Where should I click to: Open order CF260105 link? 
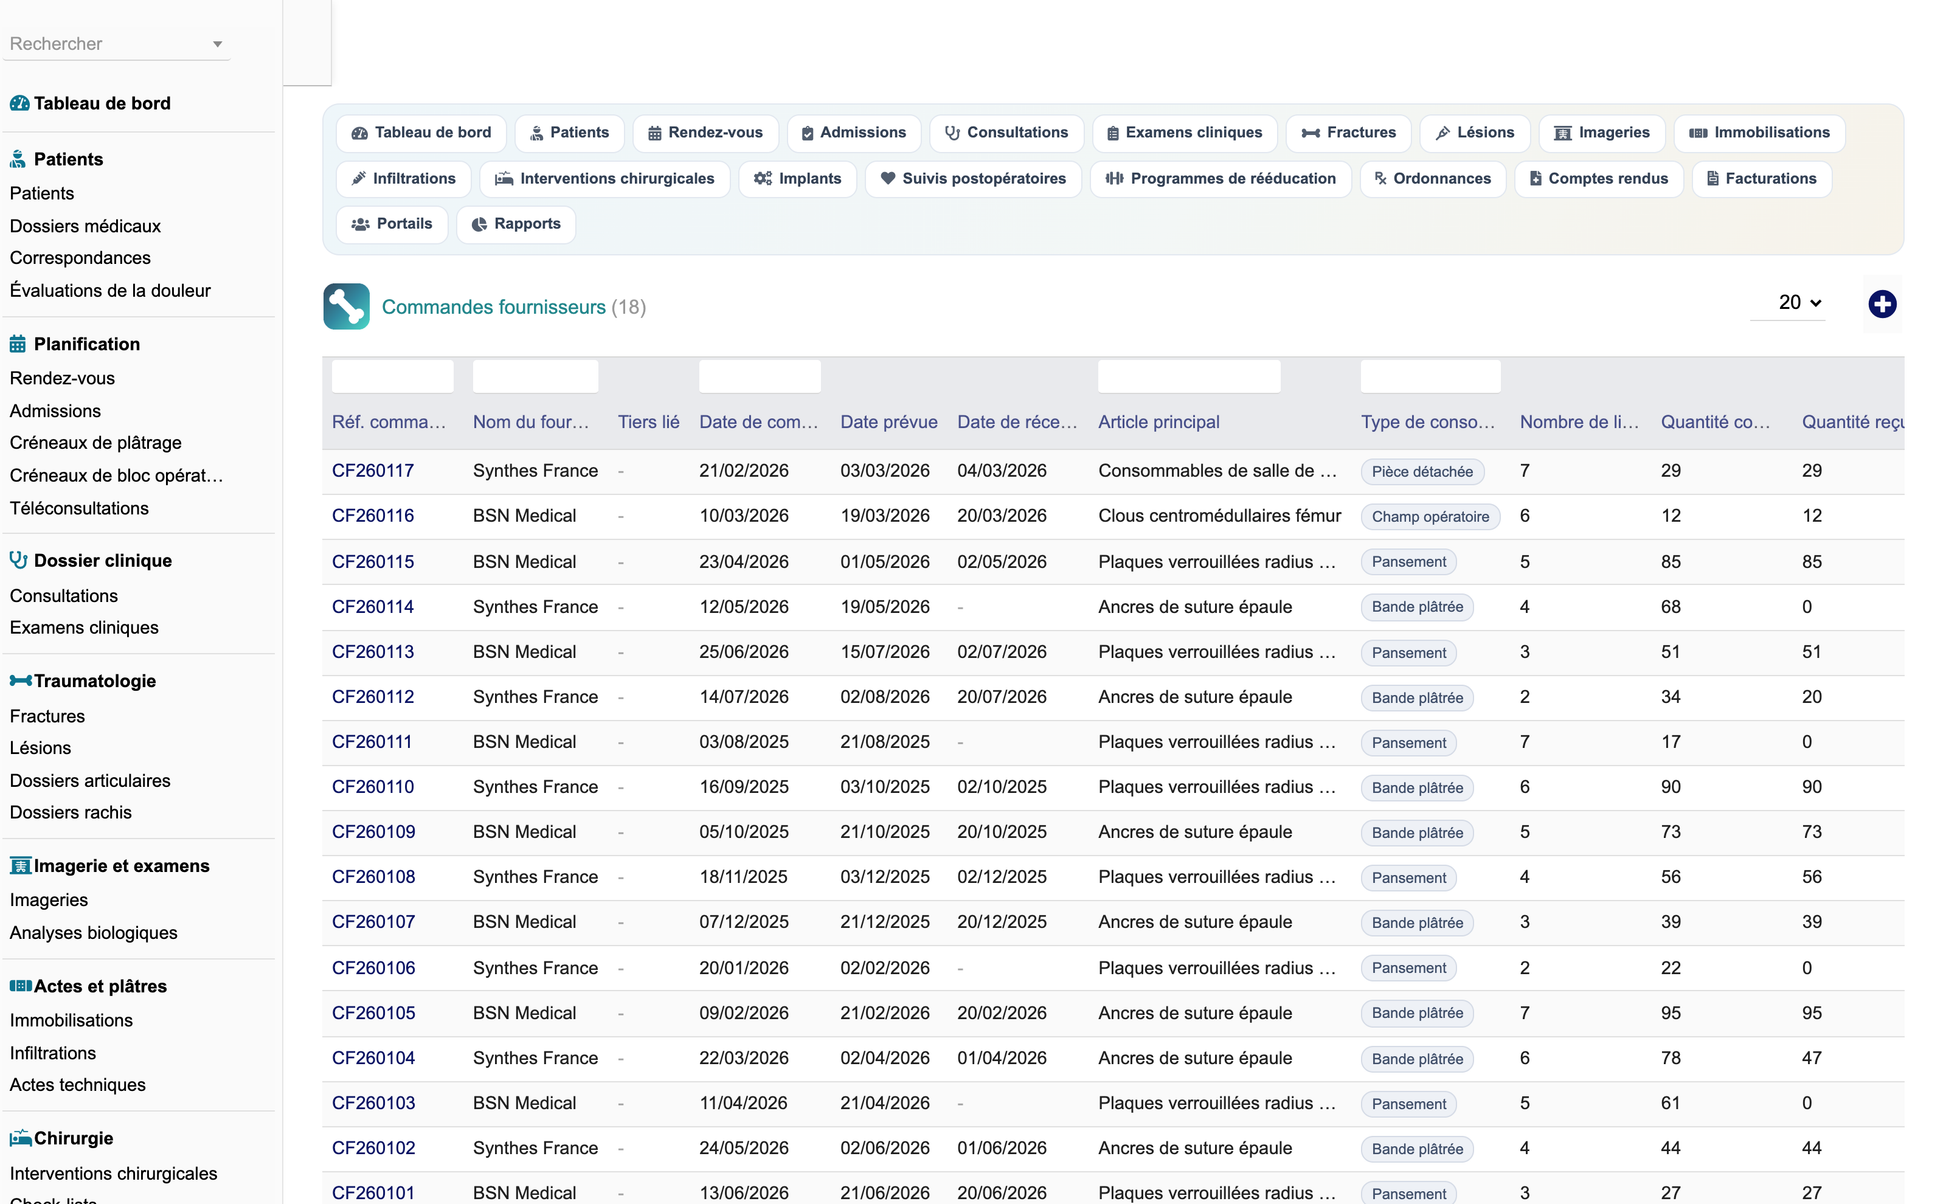(x=373, y=1013)
